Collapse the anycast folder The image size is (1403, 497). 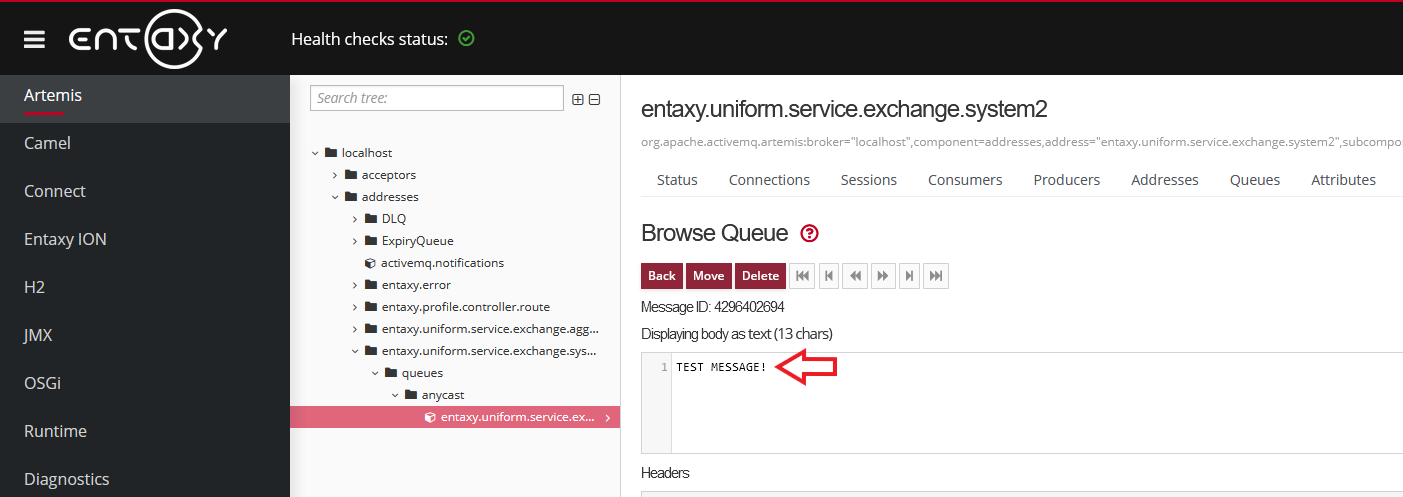pos(396,395)
